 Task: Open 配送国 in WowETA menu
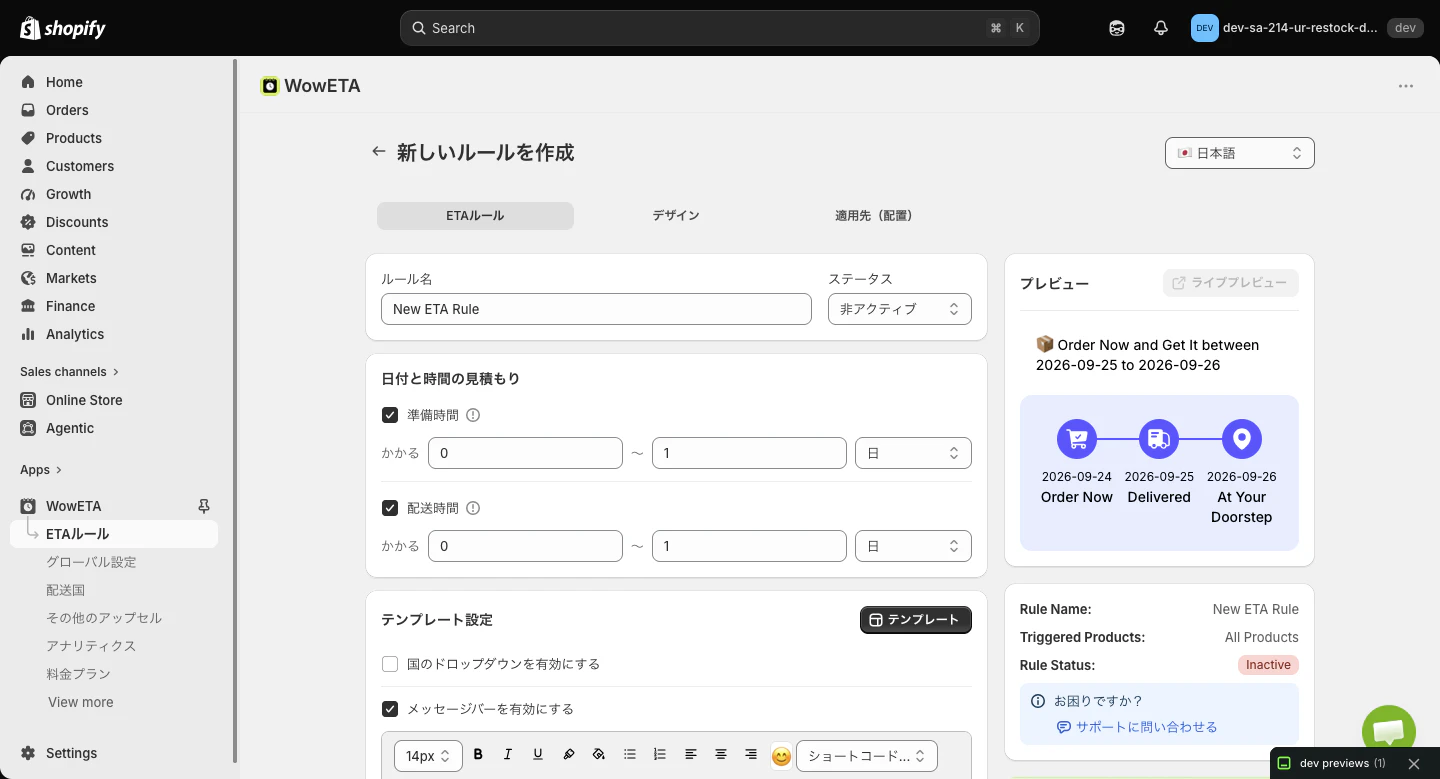coord(66,590)
